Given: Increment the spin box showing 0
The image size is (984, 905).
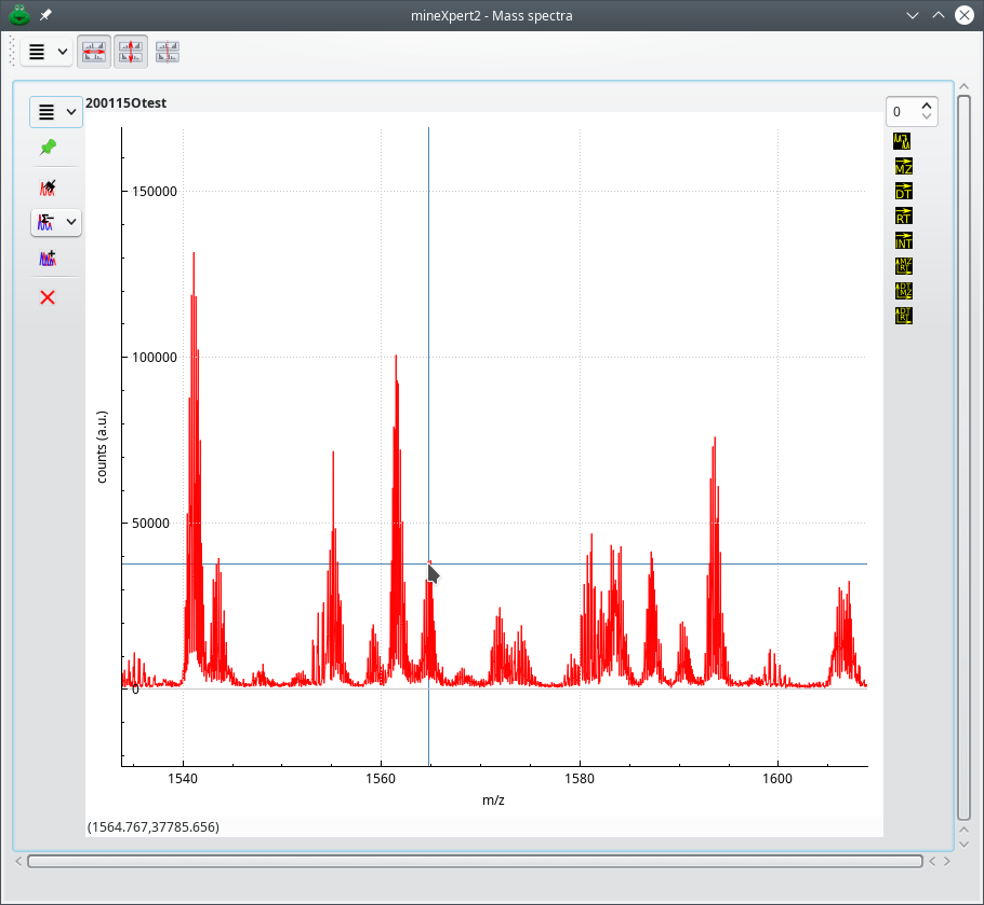Looking at the screenshot, I should click(x=927, y=106).
